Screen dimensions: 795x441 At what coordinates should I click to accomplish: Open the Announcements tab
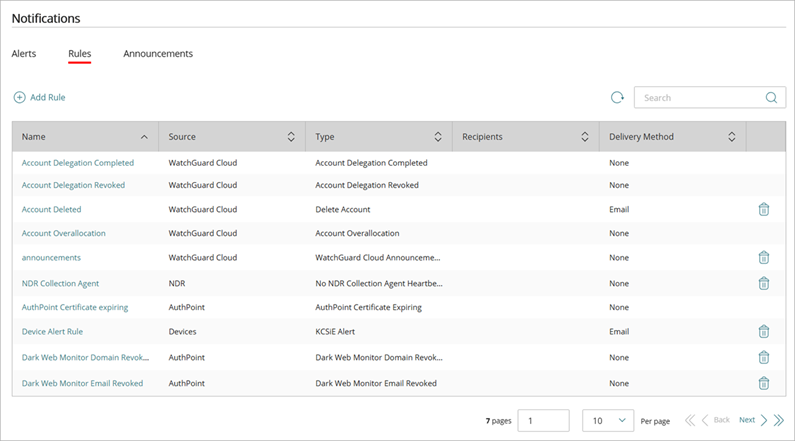click(158, 54)
